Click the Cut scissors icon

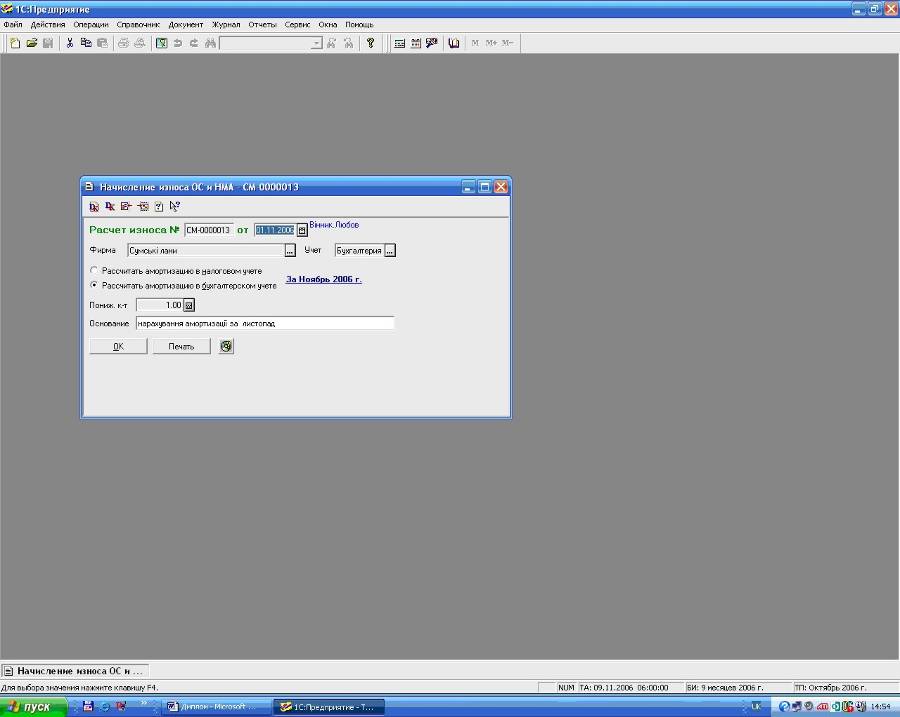click(x=69, y=43)
